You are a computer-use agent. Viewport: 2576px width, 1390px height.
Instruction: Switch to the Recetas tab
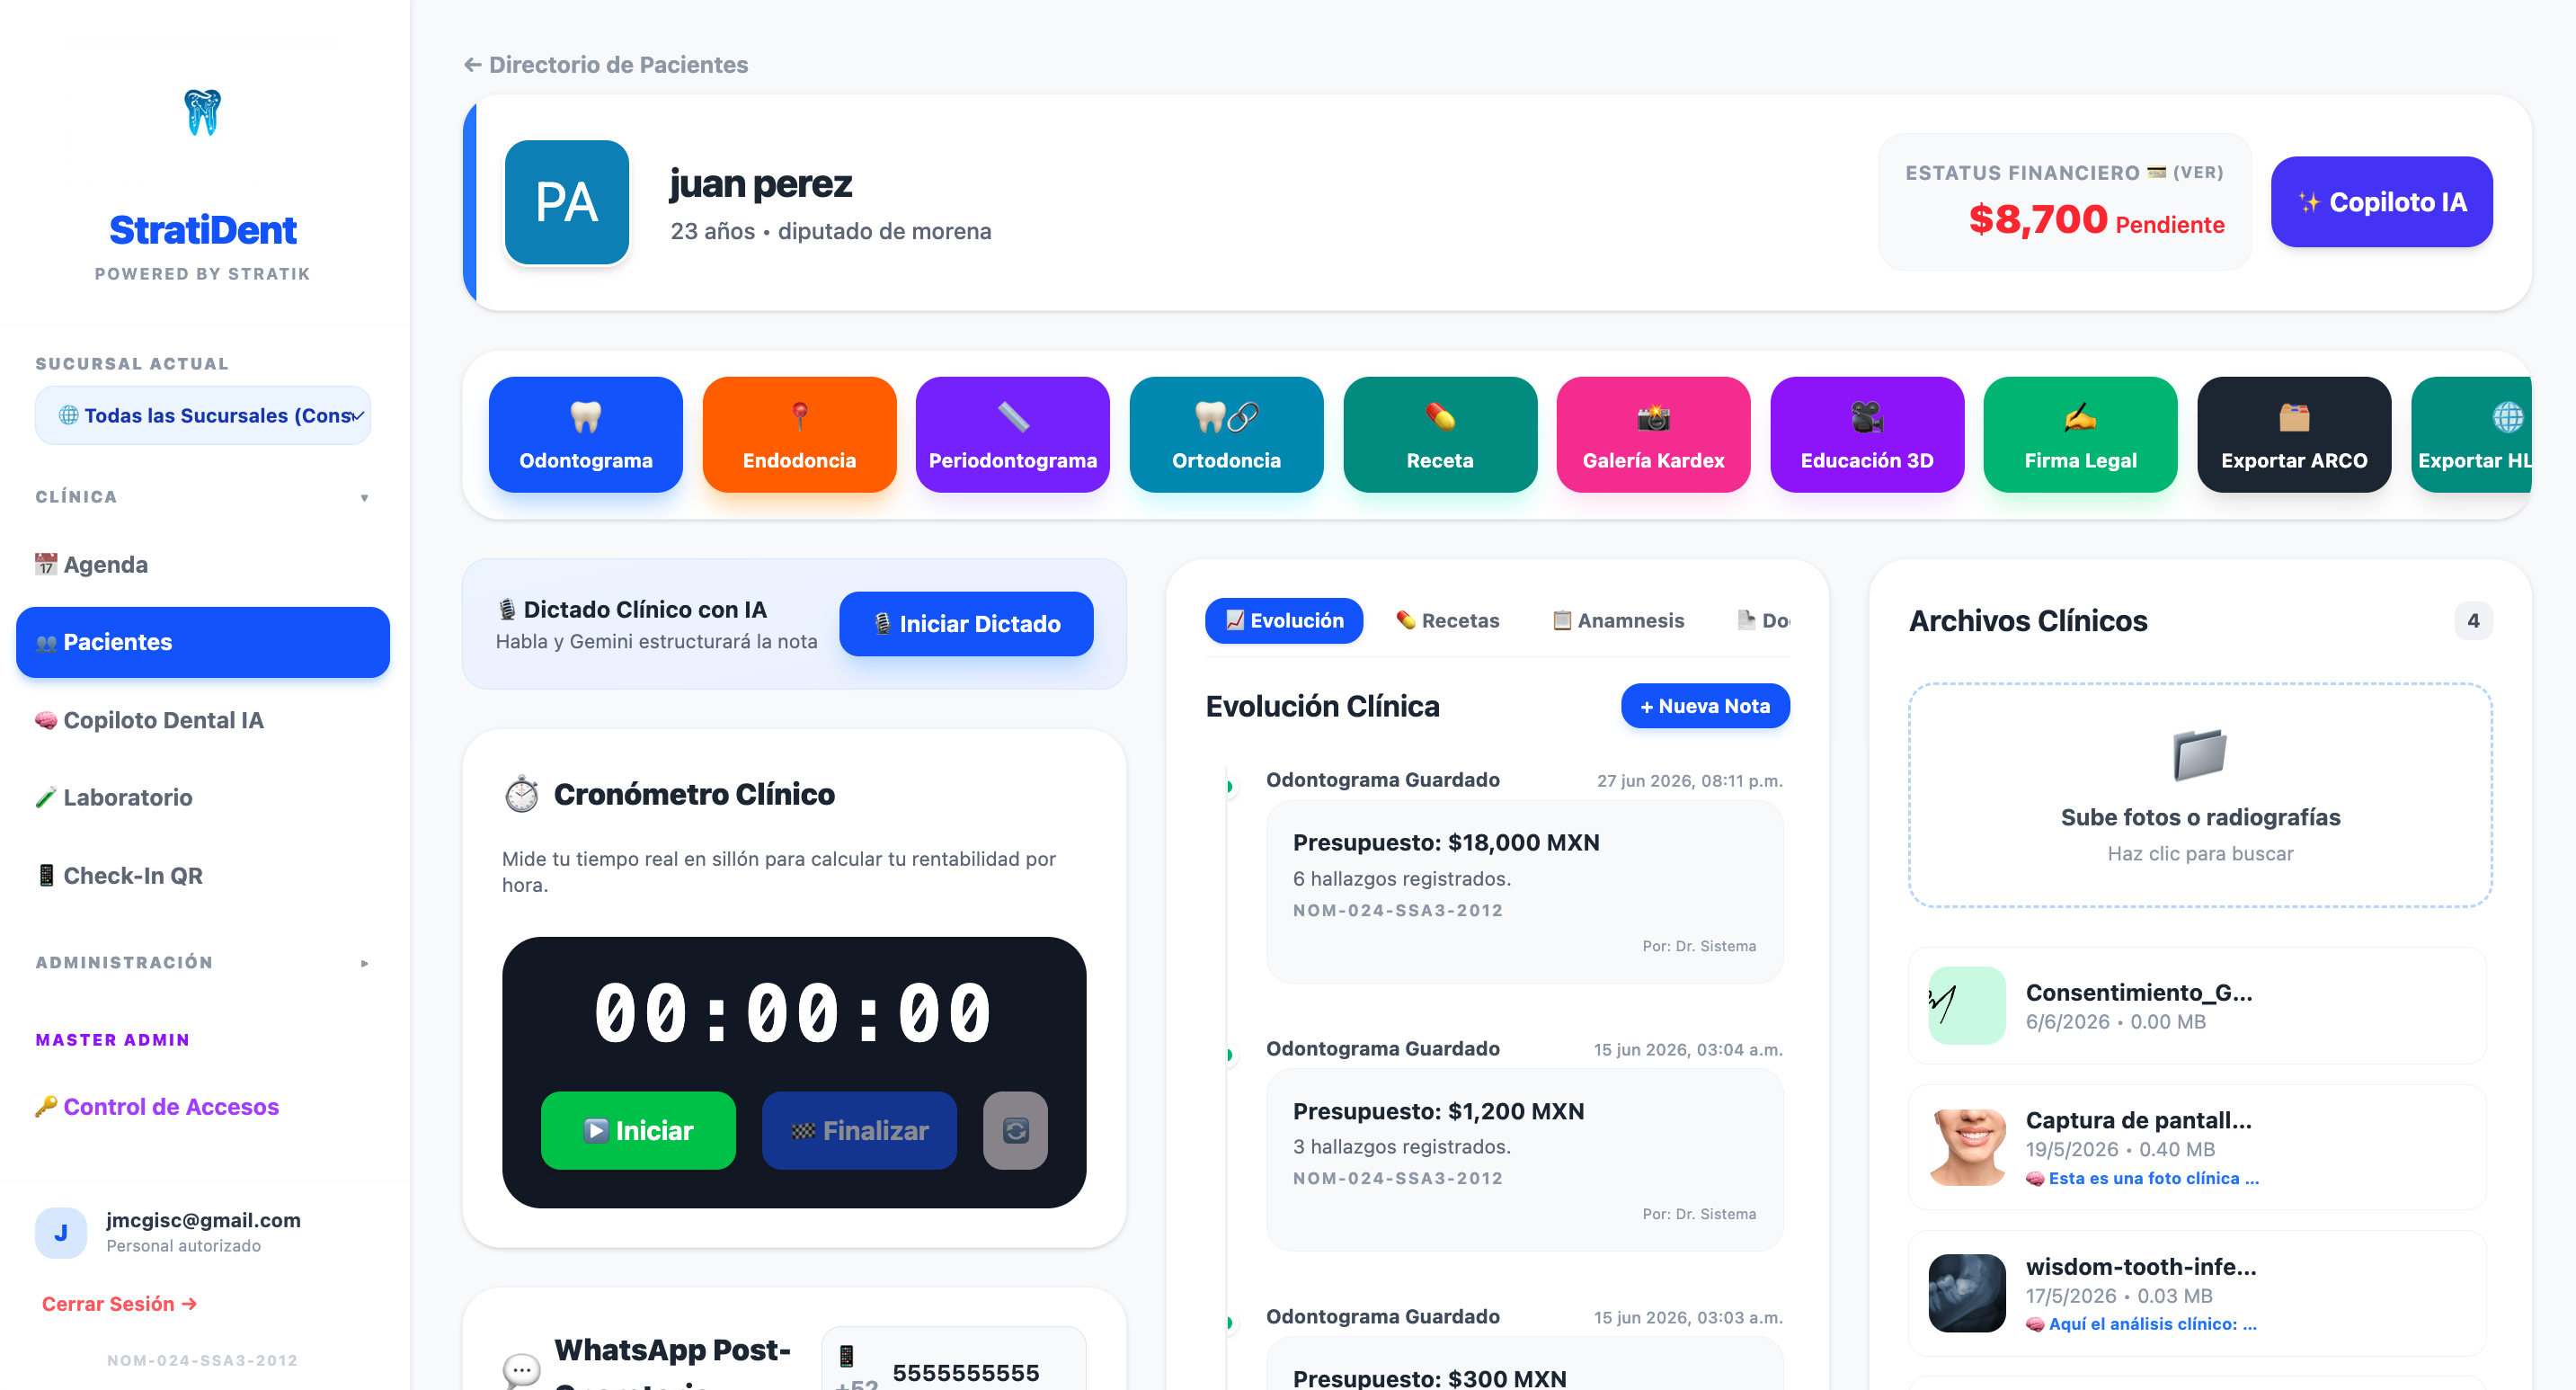point(1446,620)
